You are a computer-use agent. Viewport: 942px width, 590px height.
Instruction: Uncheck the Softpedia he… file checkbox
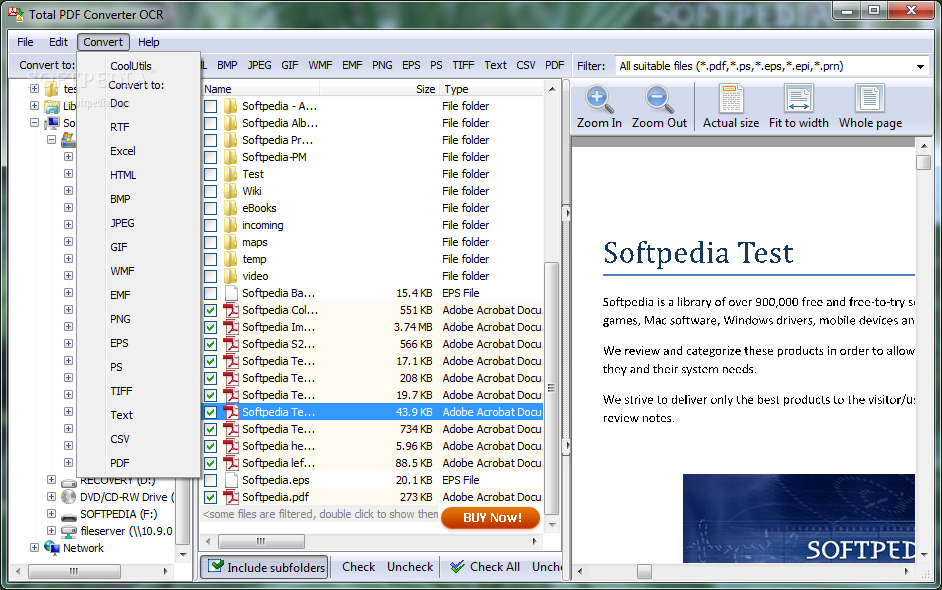pos(210,446)
